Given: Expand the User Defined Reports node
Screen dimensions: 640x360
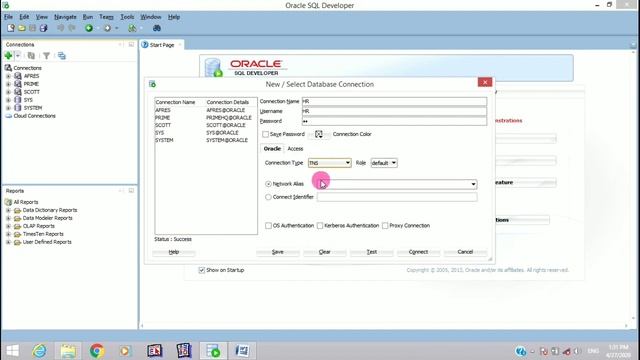Looking at the screenshot, I should [8, 242].
